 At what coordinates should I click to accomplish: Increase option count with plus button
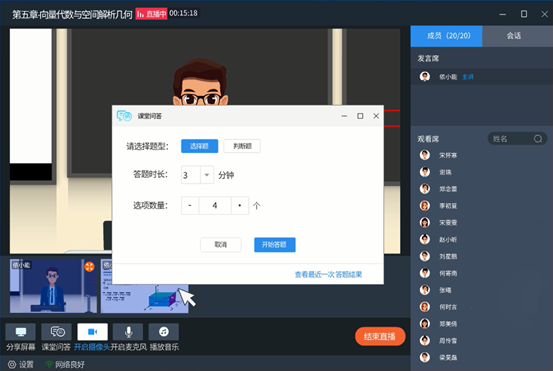(x=240, y=206)
